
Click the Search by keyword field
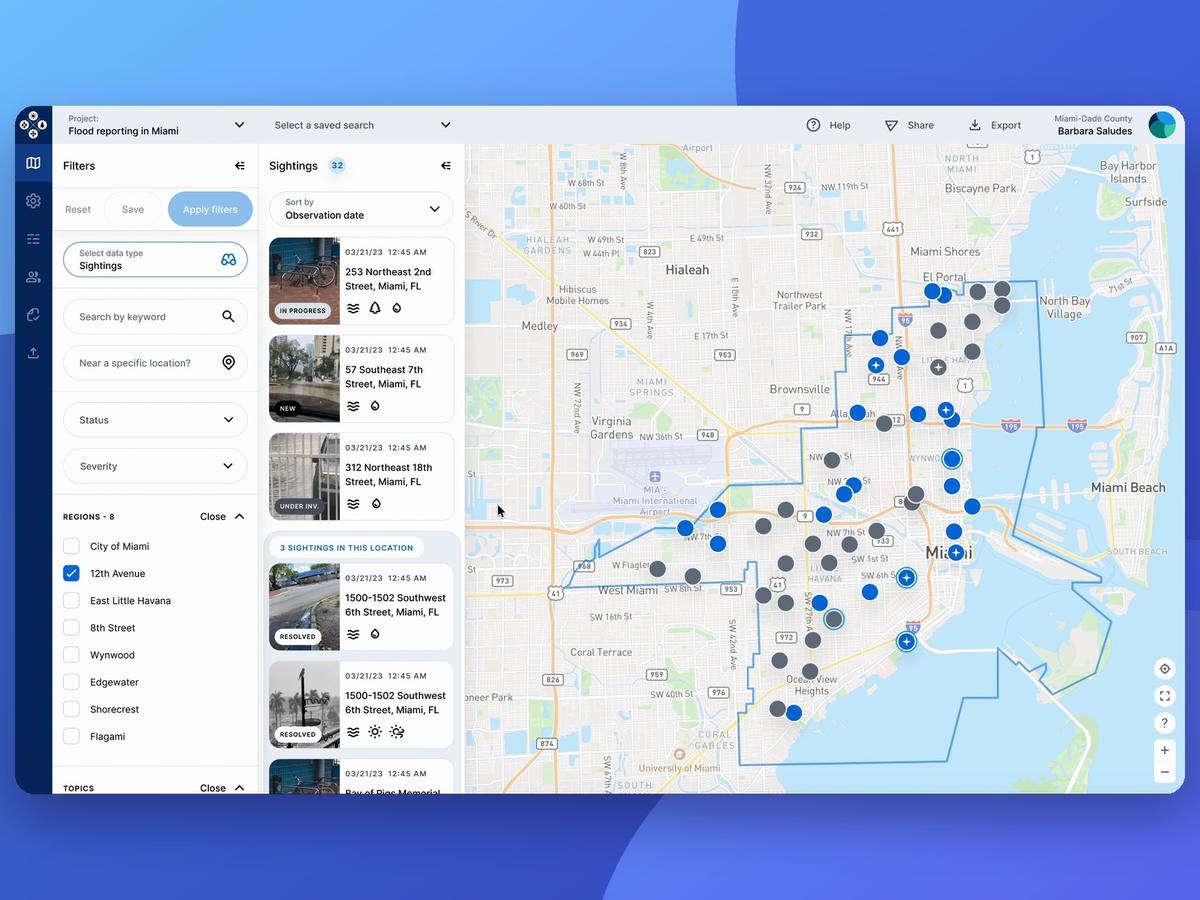[x=155, y=317]
